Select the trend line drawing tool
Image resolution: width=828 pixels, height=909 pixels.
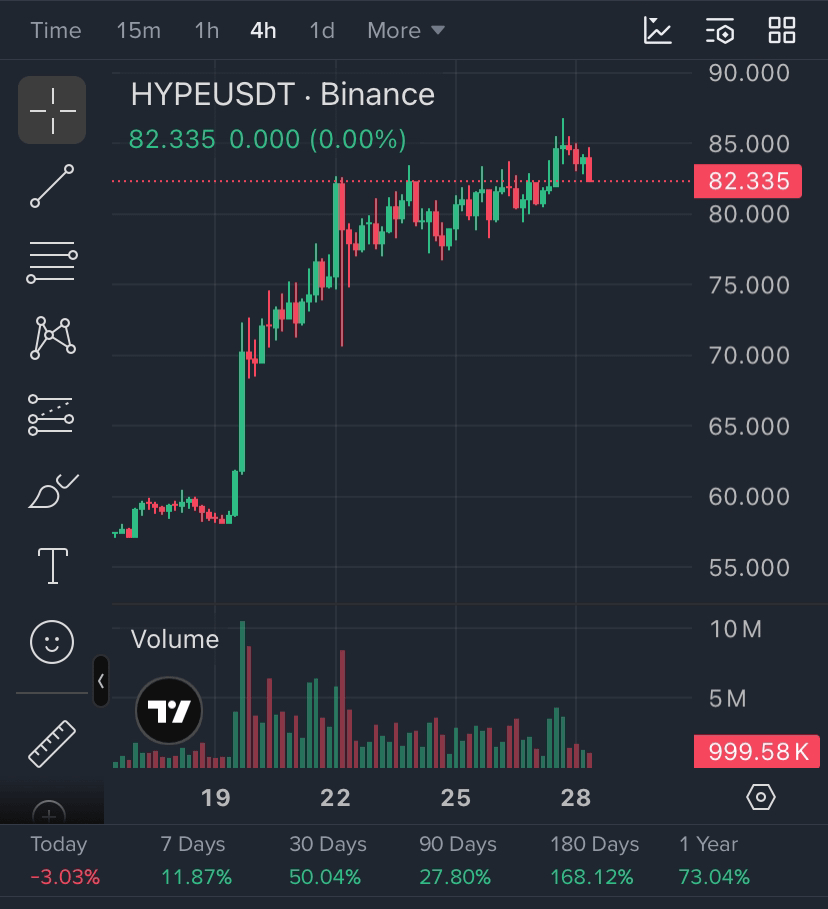click(x=52, y=186)
